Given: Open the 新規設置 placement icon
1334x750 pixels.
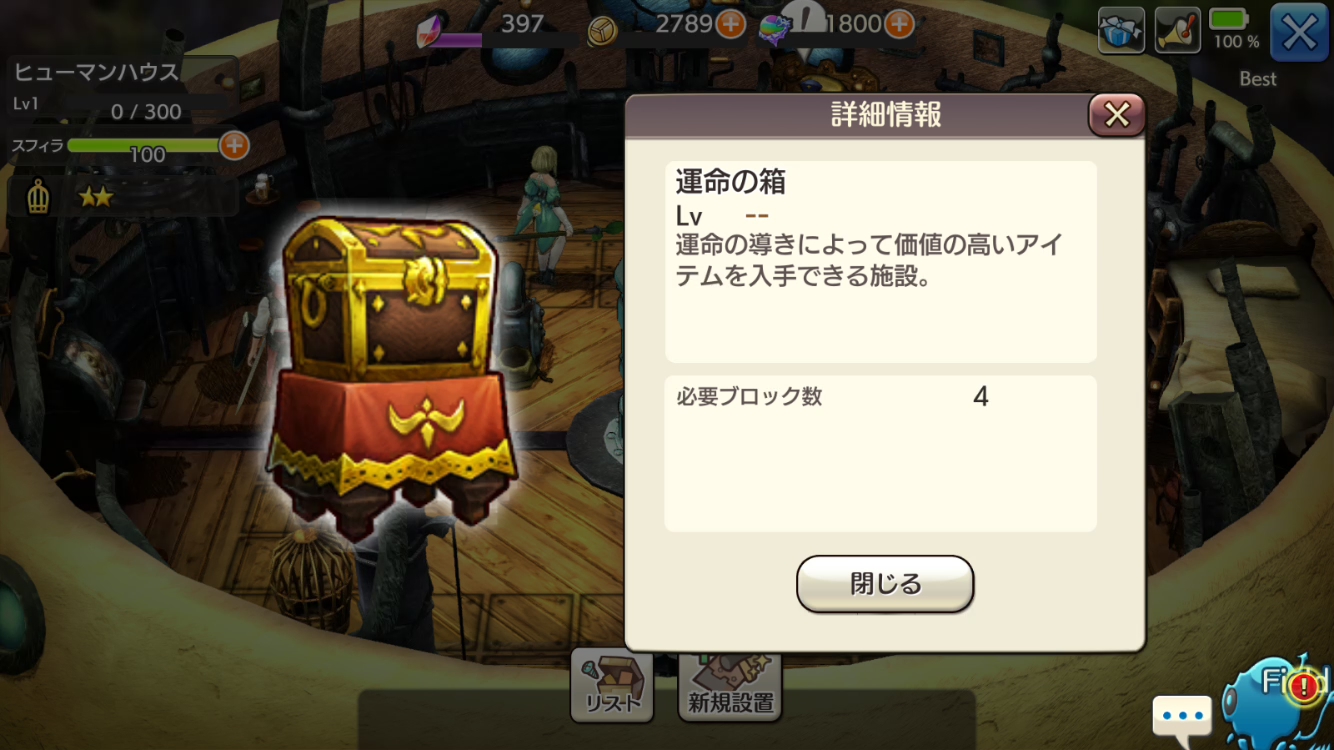Looking at the screenshot, I should [x=731, y=686].
